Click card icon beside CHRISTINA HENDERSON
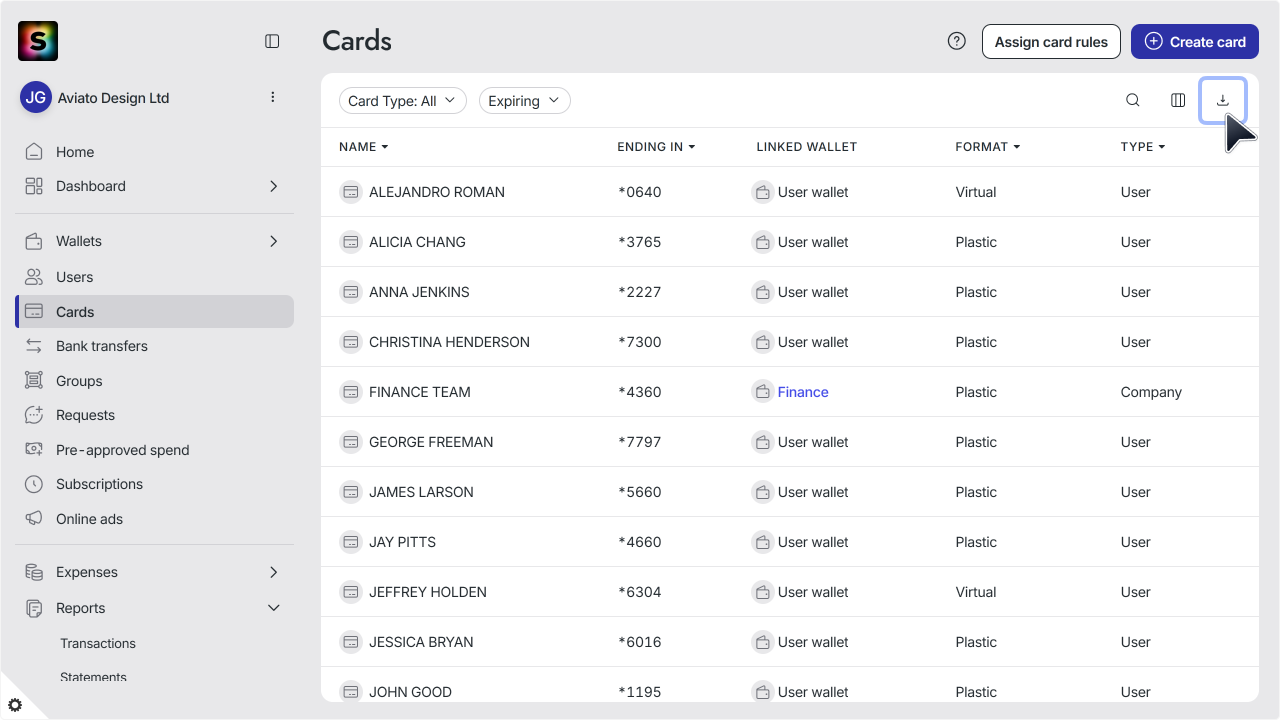This screenshot has width=1280, height=720. [x=351, y=342]
